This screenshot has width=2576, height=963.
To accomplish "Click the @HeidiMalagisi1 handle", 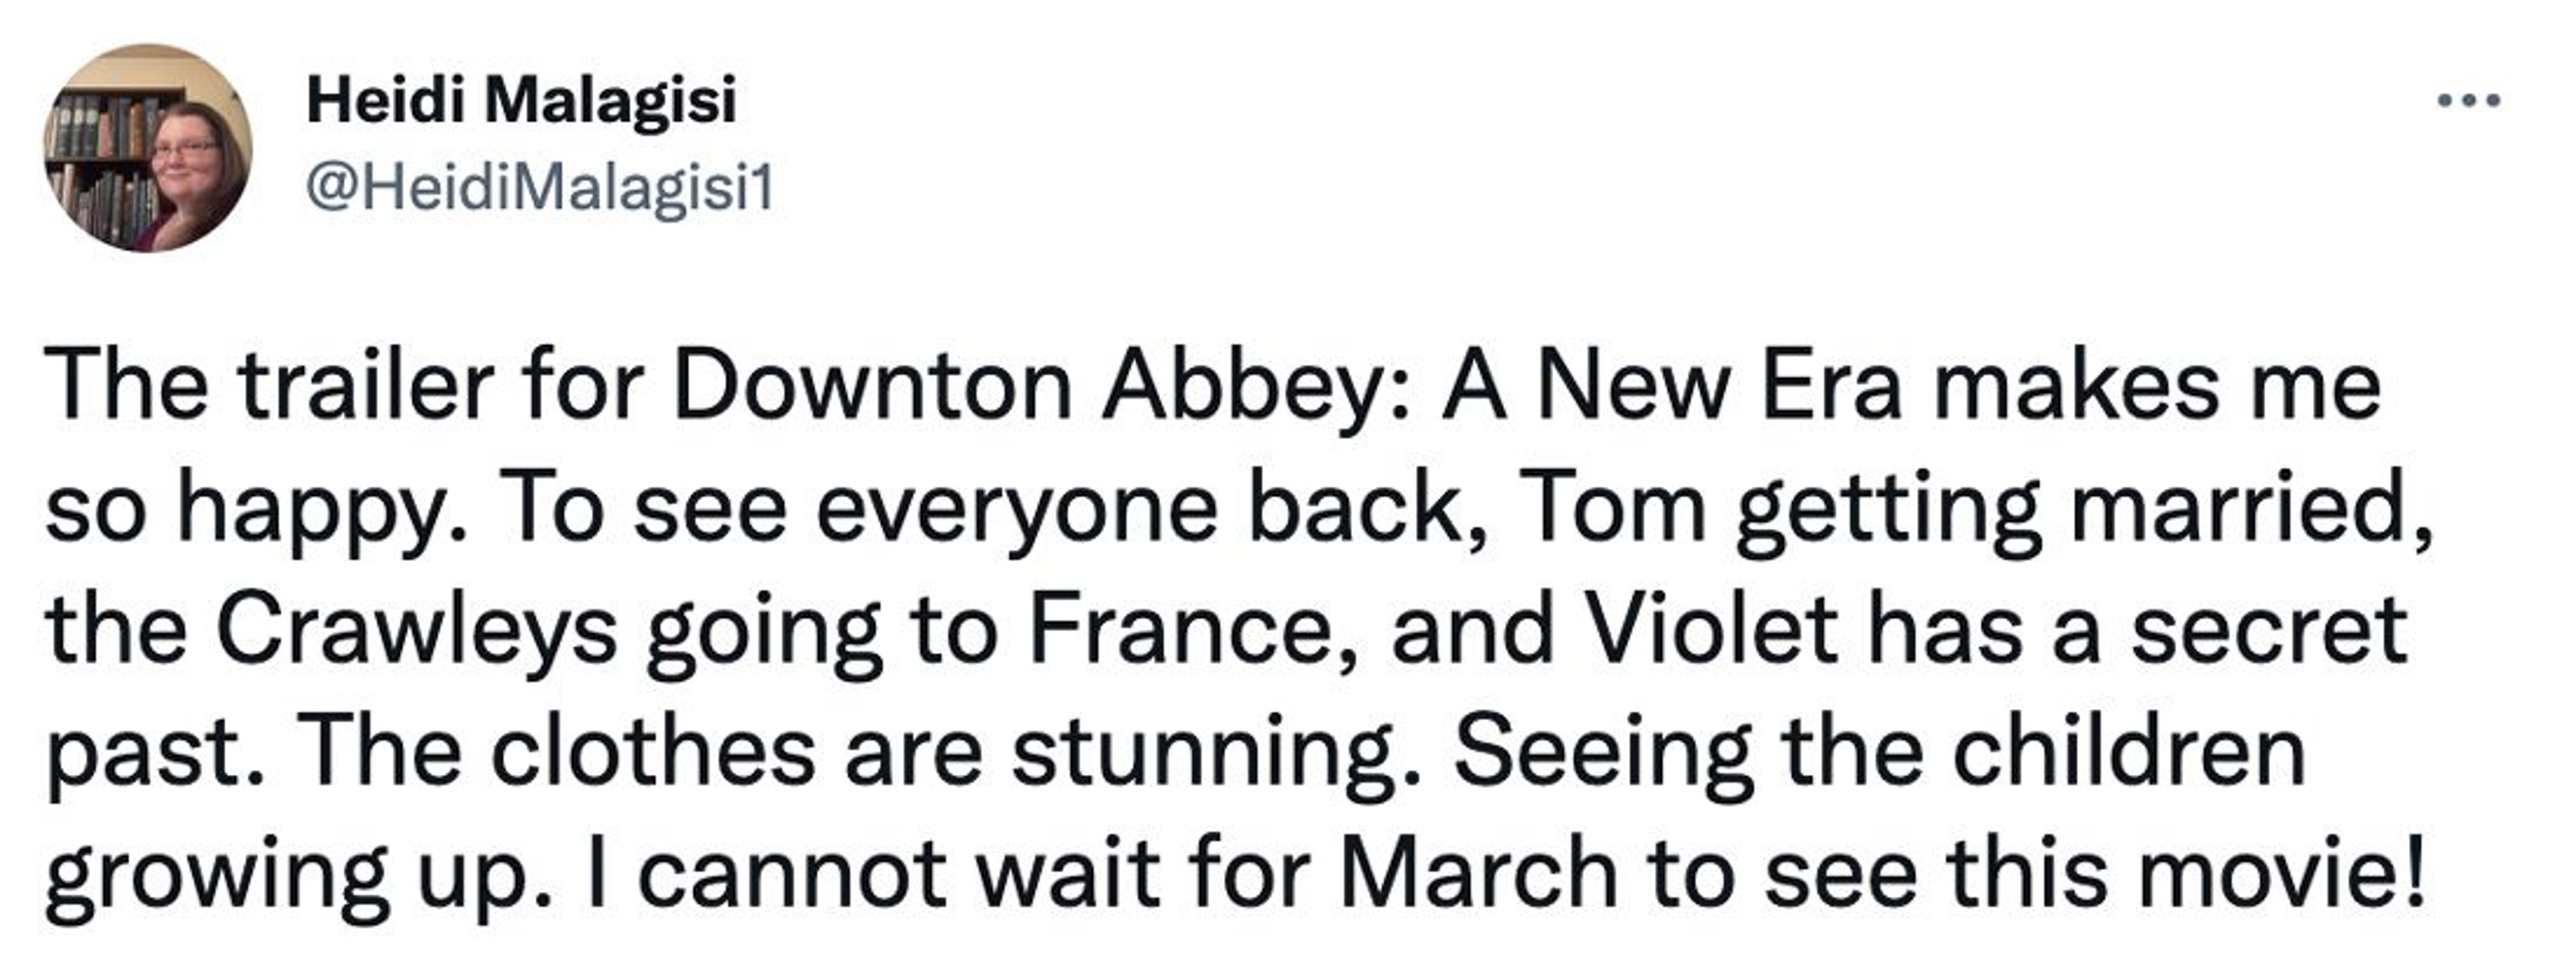I will 540,188.
